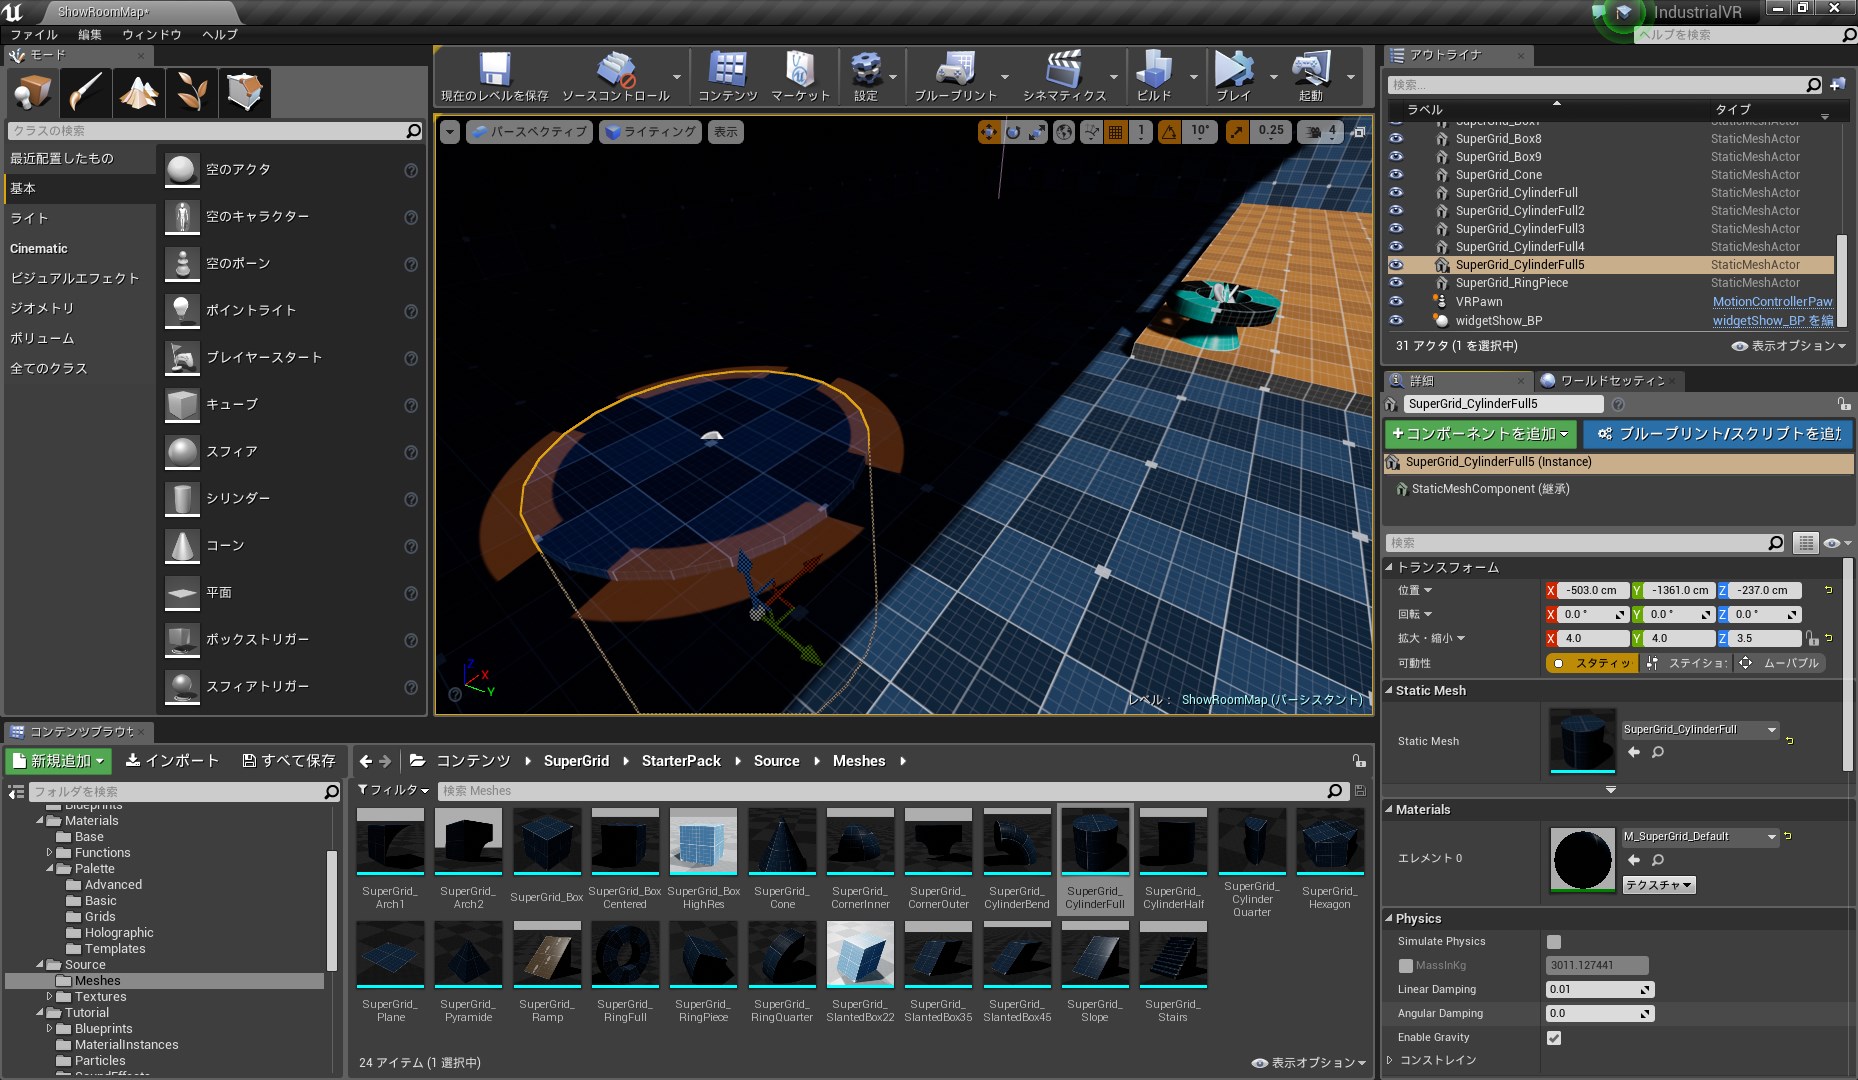Open the Add Component dropdown
The height and width of the screenshot is (1080, 1858).
(1481, 434)
